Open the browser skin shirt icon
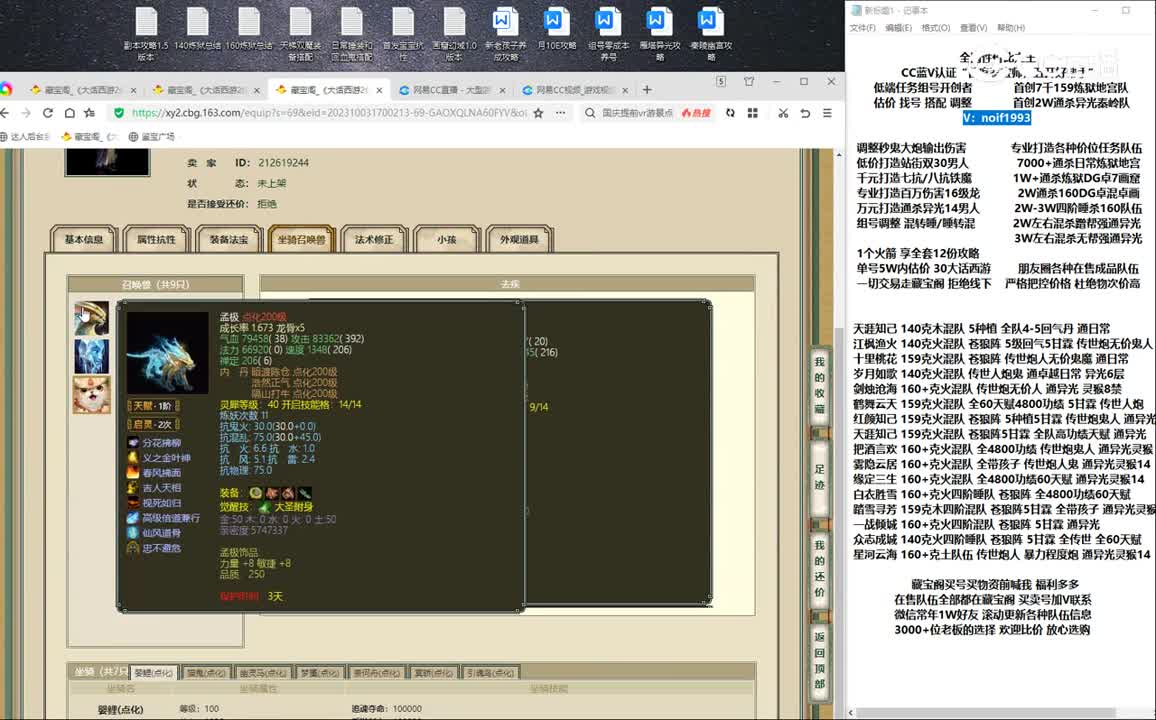Image resolution: width=1156 pixels, height=720 pixels. tap(749, 82)
